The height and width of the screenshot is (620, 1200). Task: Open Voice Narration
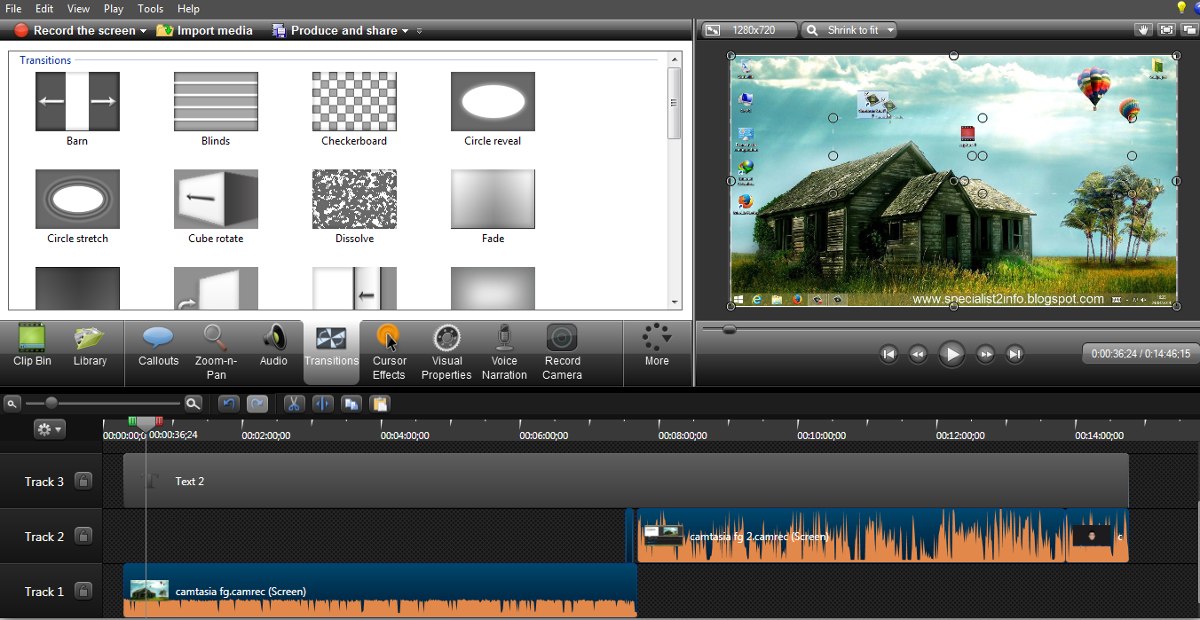(504, 353)
